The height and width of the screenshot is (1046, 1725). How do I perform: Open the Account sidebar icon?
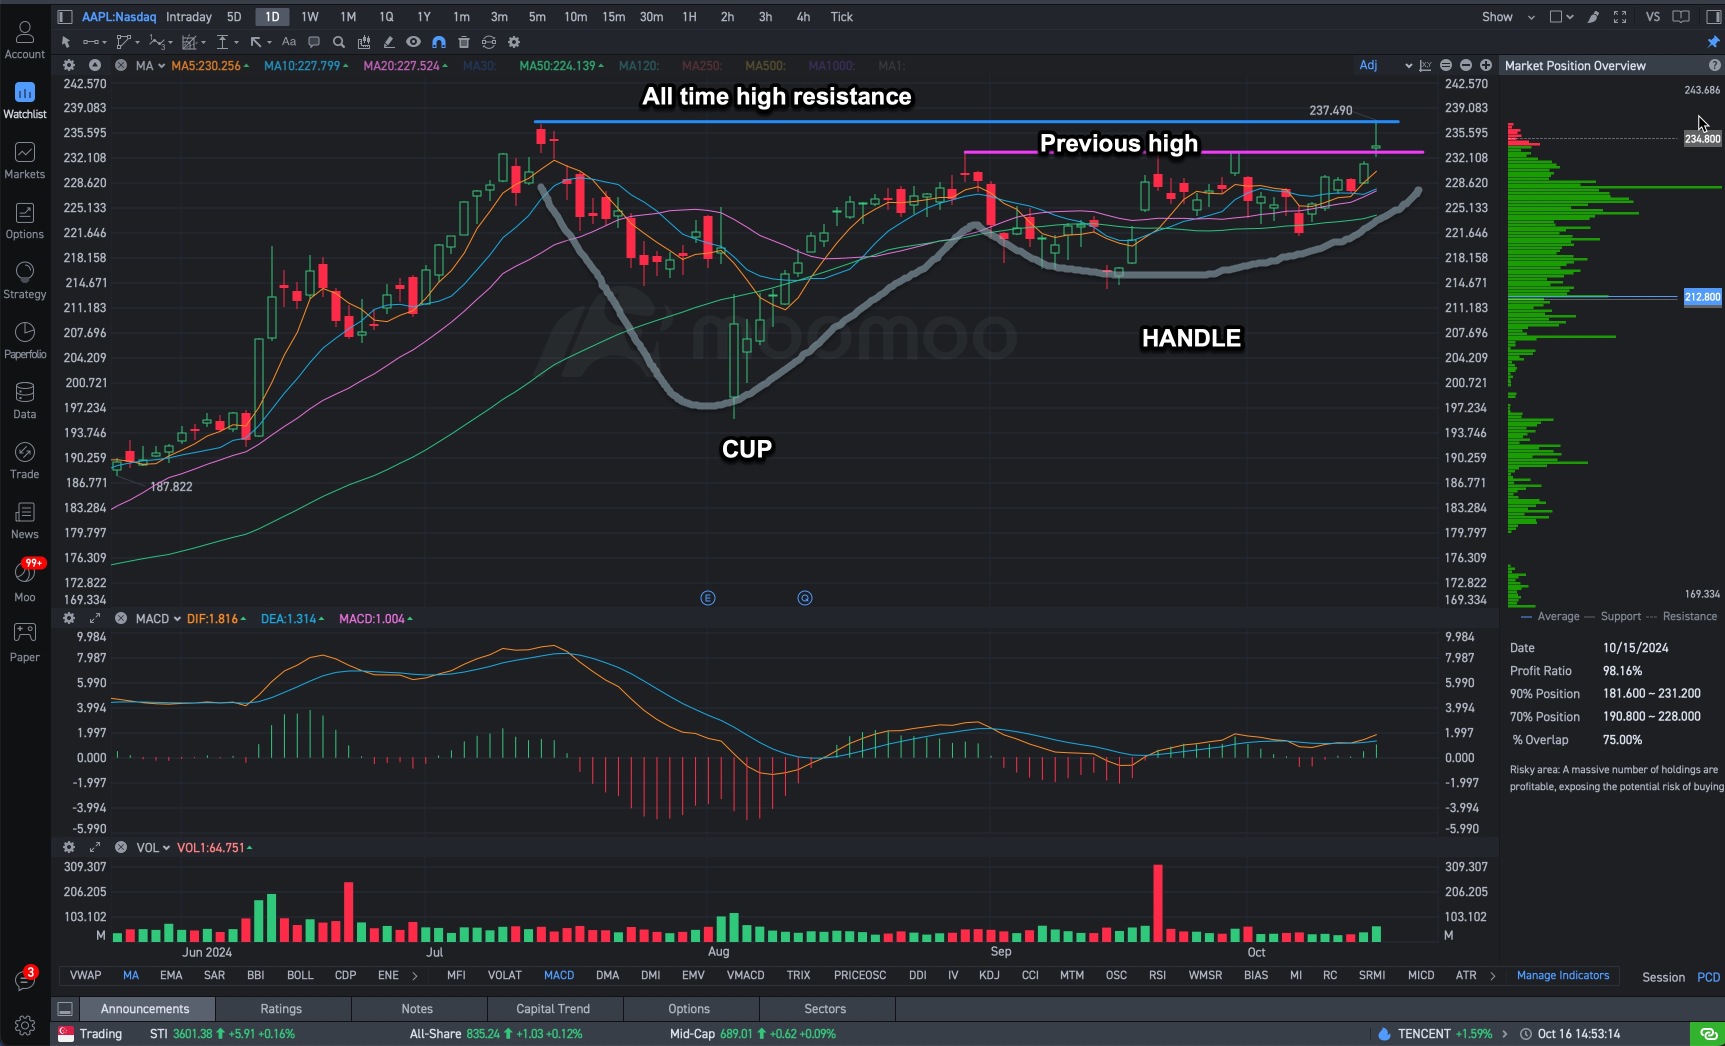click(25, 40)
